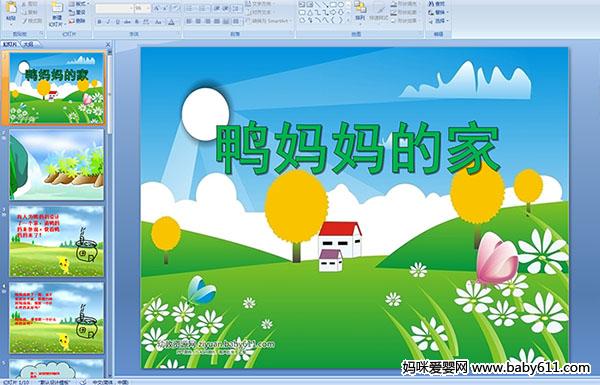The image size is (600, 385).
Task: Select the oval shape in the shapes gallery
Action: pyautogui.click(x=340, y=5)
